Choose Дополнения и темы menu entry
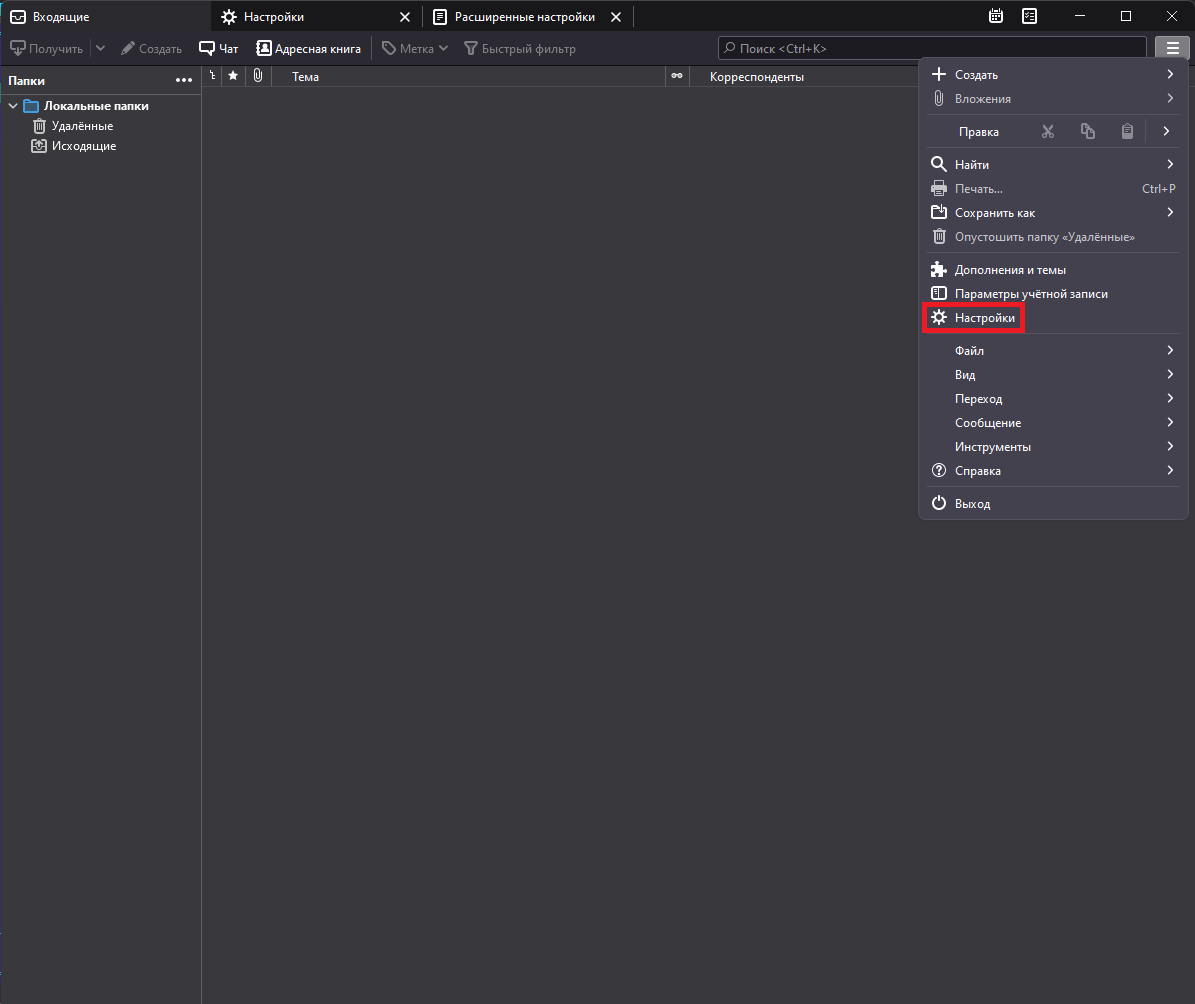Viewport: 1195px width, 1004px height. 1009,270
